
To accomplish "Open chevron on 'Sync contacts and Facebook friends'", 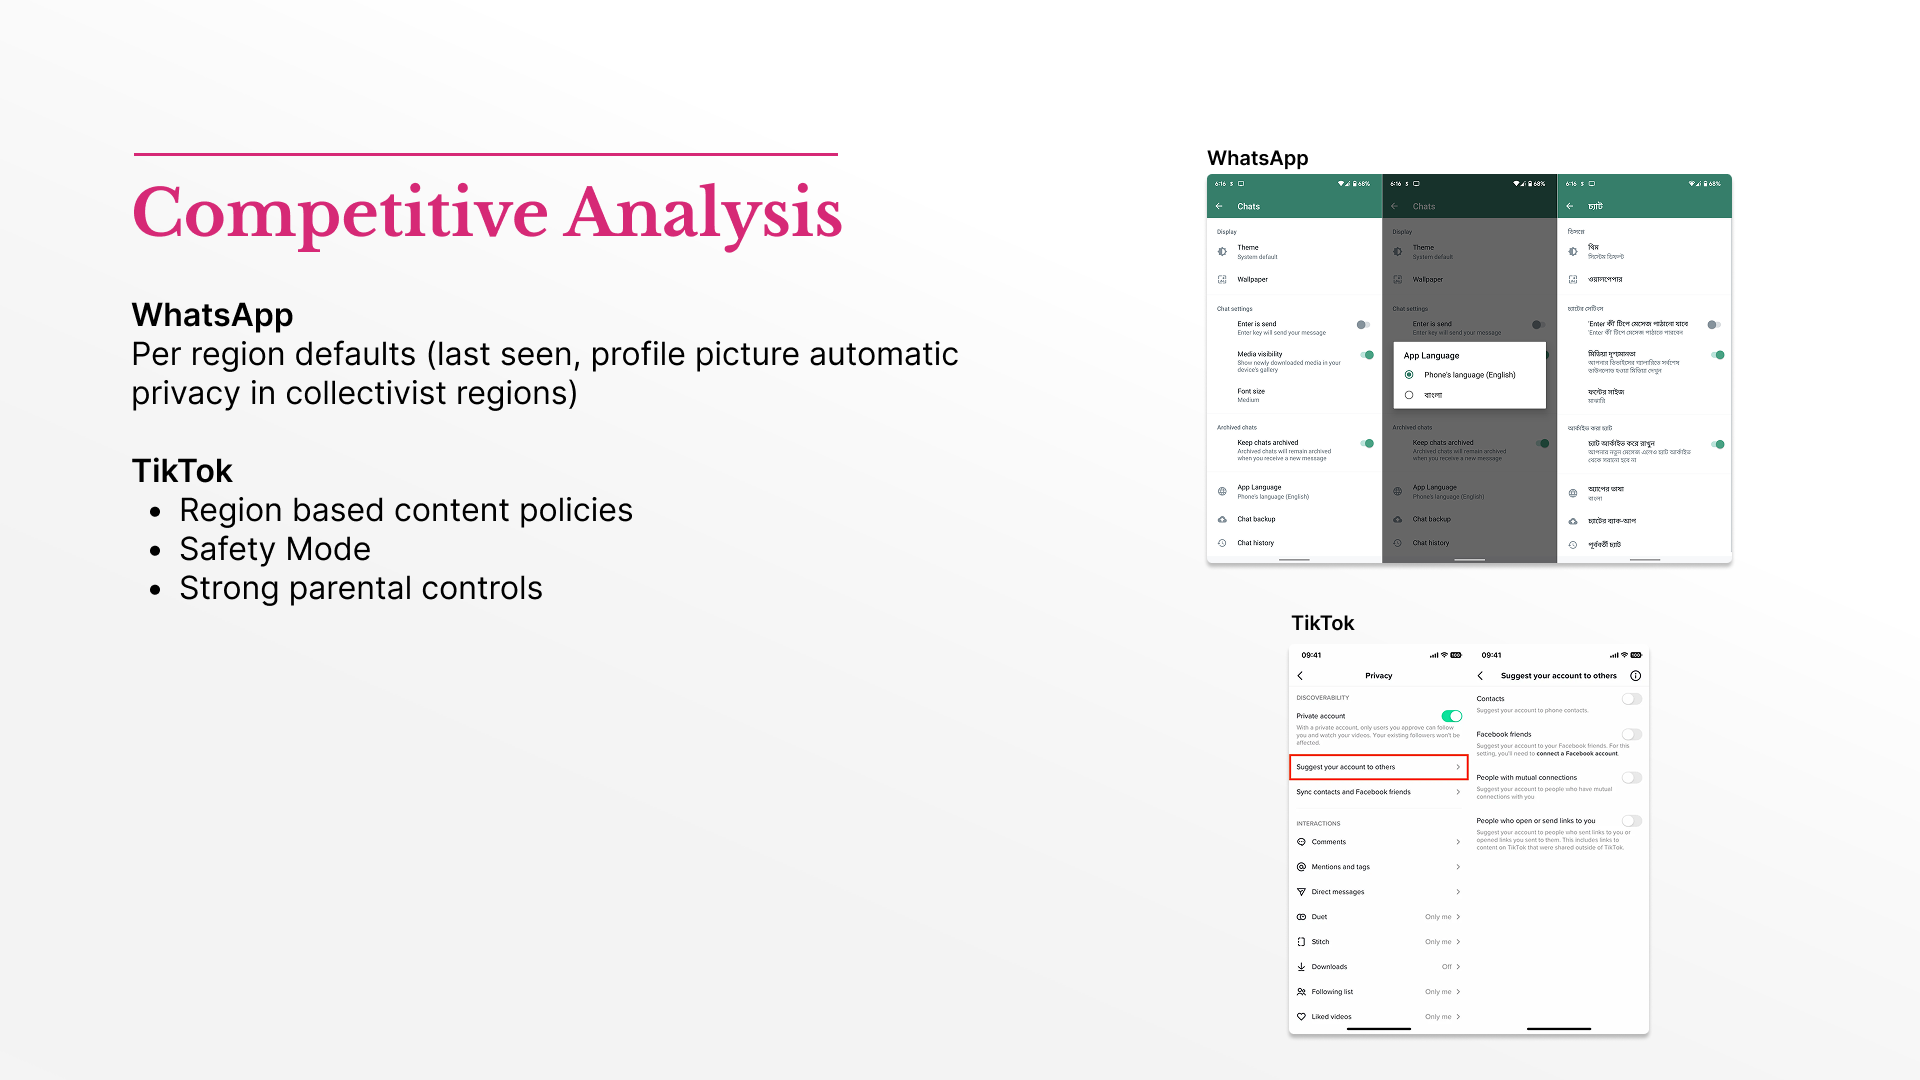I will pyautogui.click(x=1458, y=792).
